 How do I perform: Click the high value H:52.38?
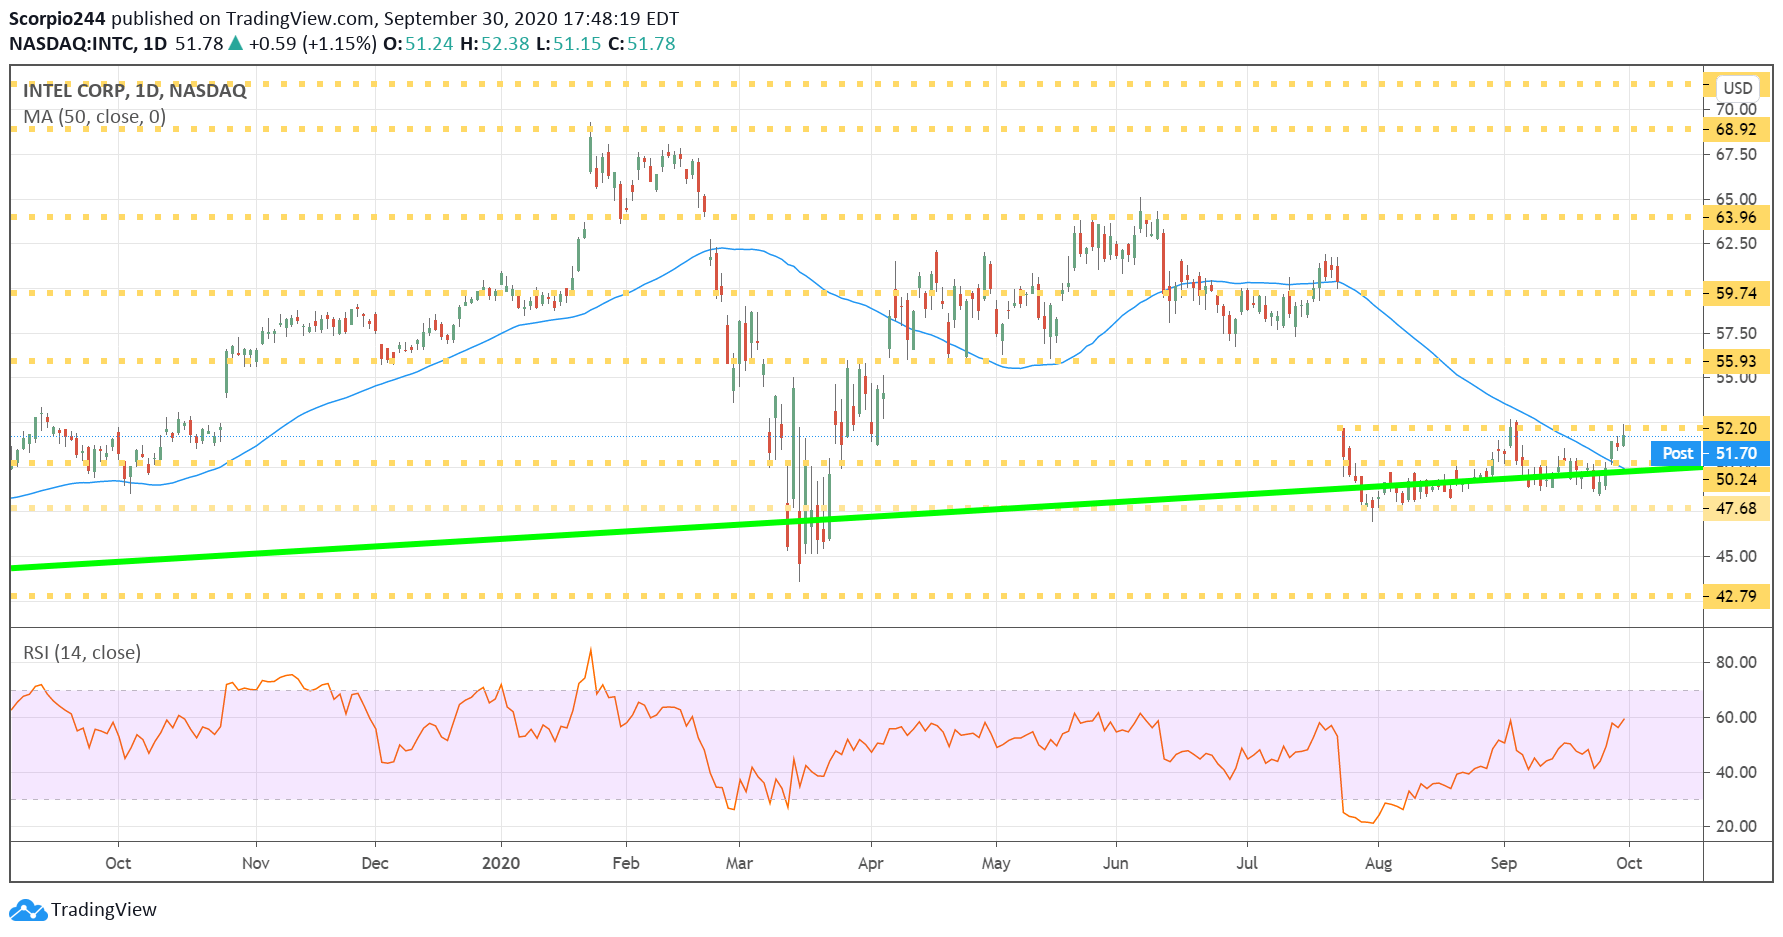494,44
